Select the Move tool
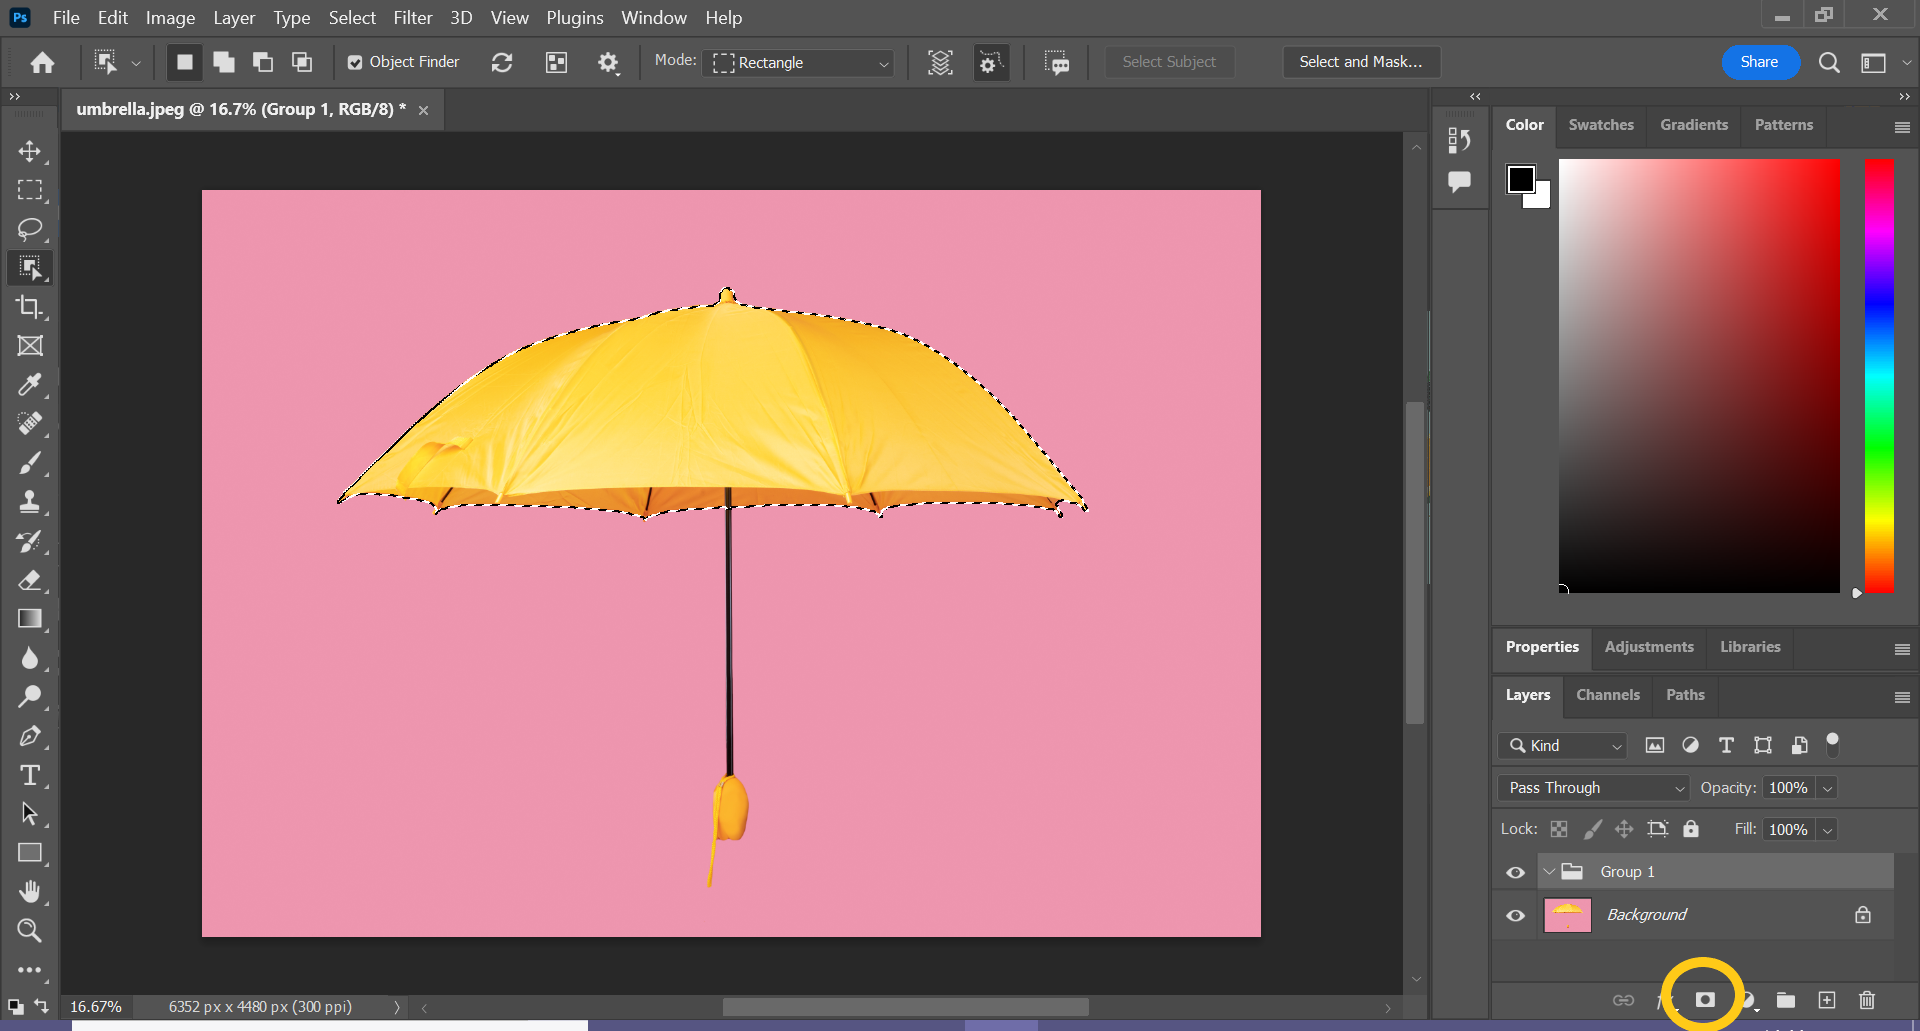1920x1031 pixels. pyautogui.click(x=30, y=151)
